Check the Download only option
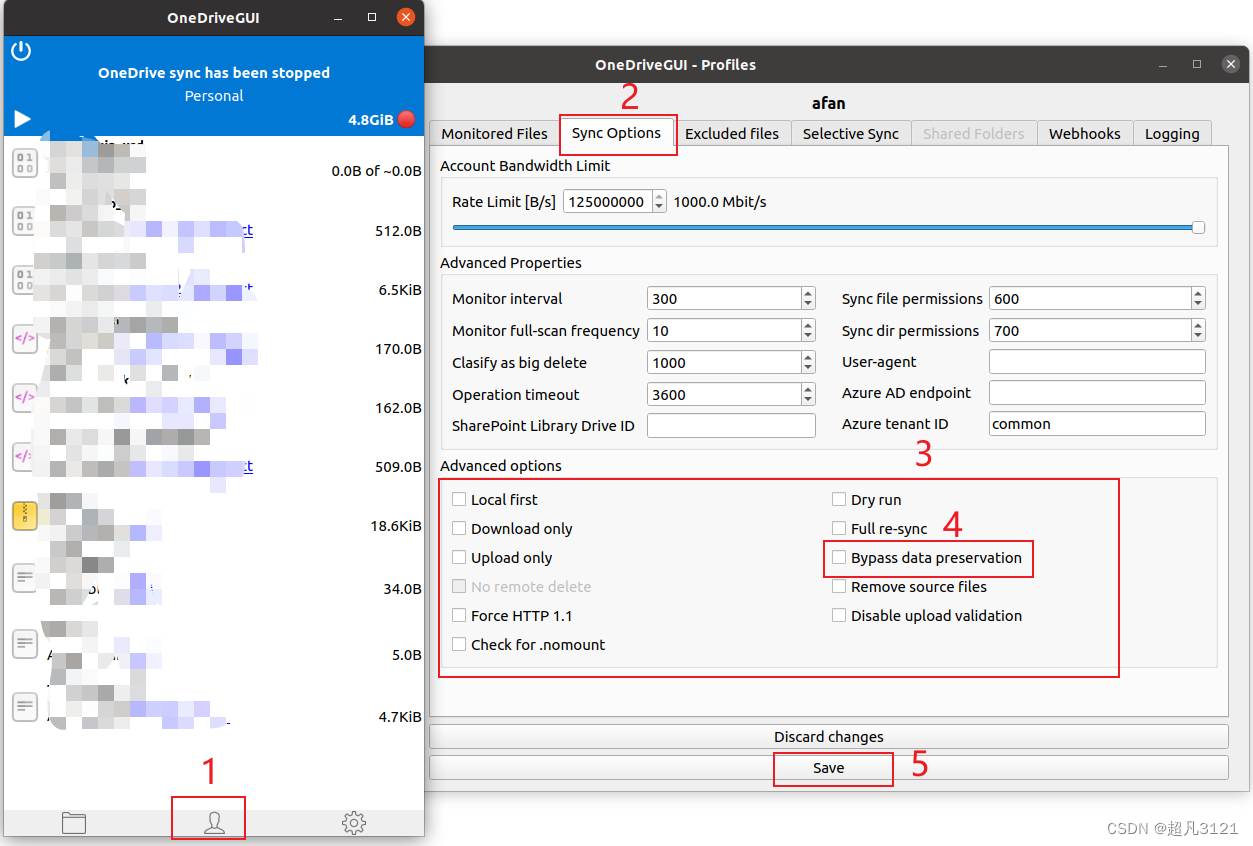This screenshot has height=846, width=1253. coord(459,528)
